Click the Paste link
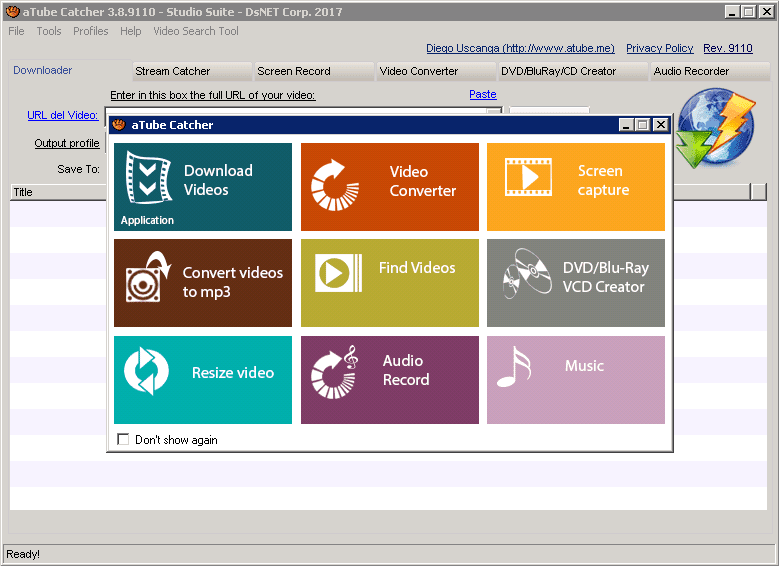779x566 pixels. tap(483, 94)
